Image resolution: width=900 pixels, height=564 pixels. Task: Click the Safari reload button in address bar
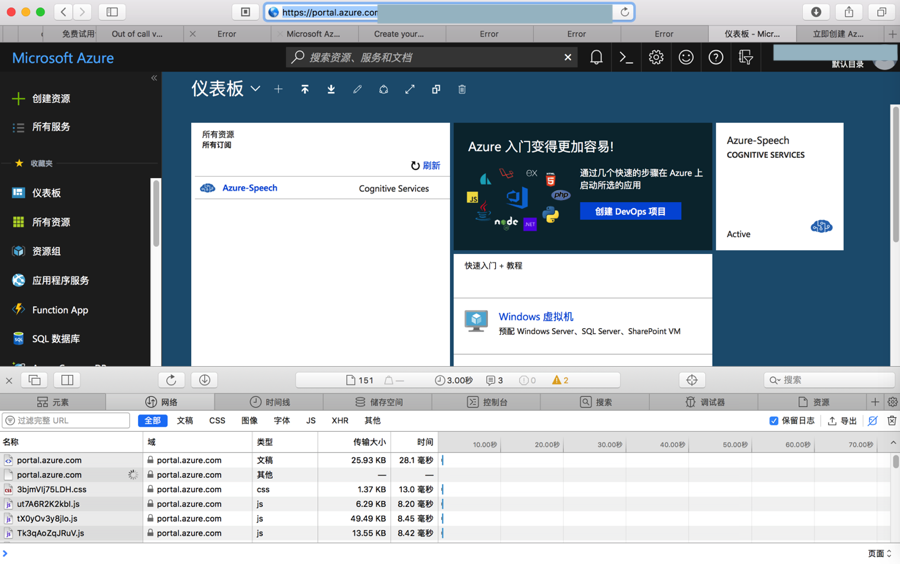click(624, 12)
